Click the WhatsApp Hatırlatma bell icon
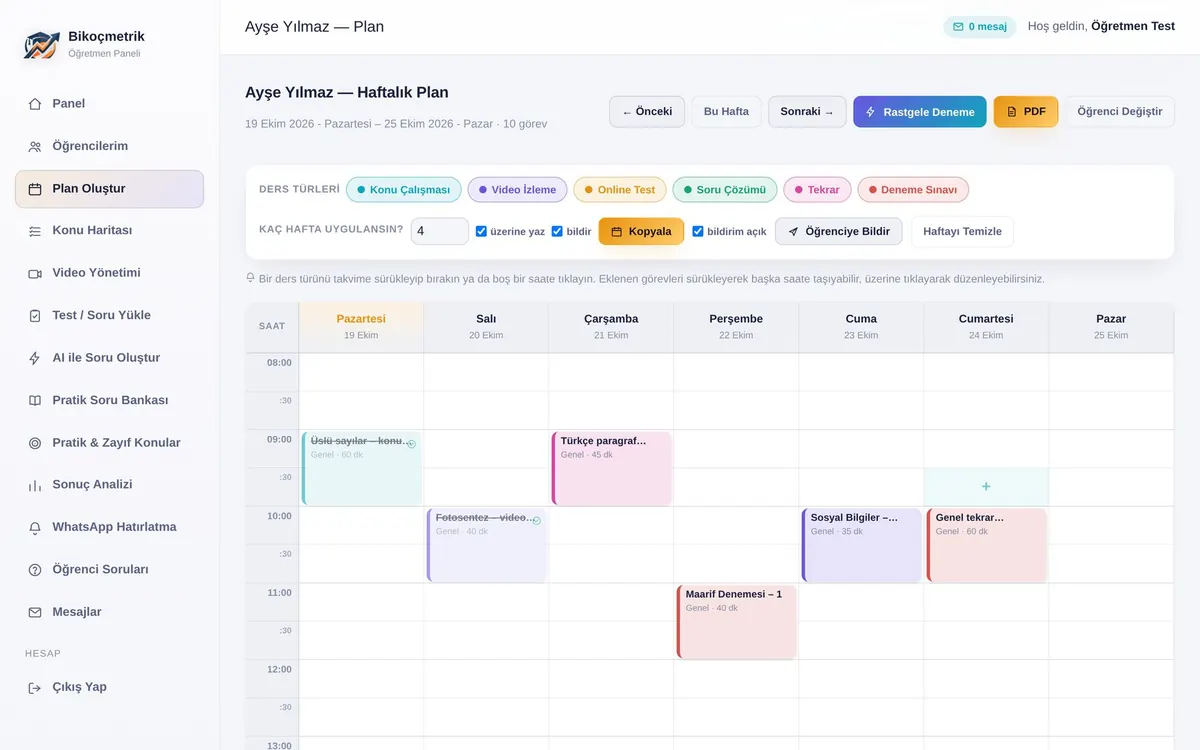 (x=35, y=527)
